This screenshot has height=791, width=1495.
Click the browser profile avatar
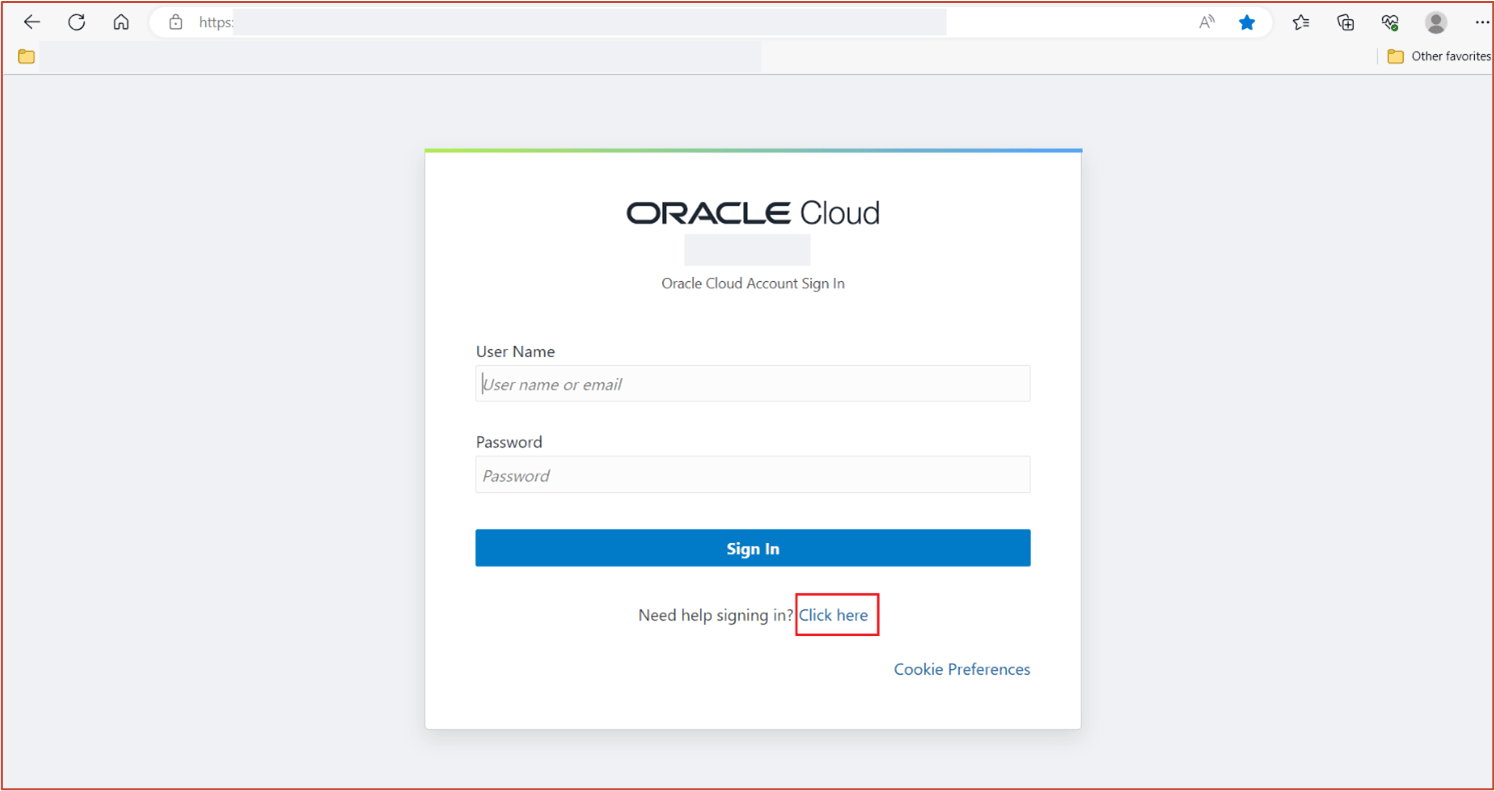click(x=1435, y=22)
